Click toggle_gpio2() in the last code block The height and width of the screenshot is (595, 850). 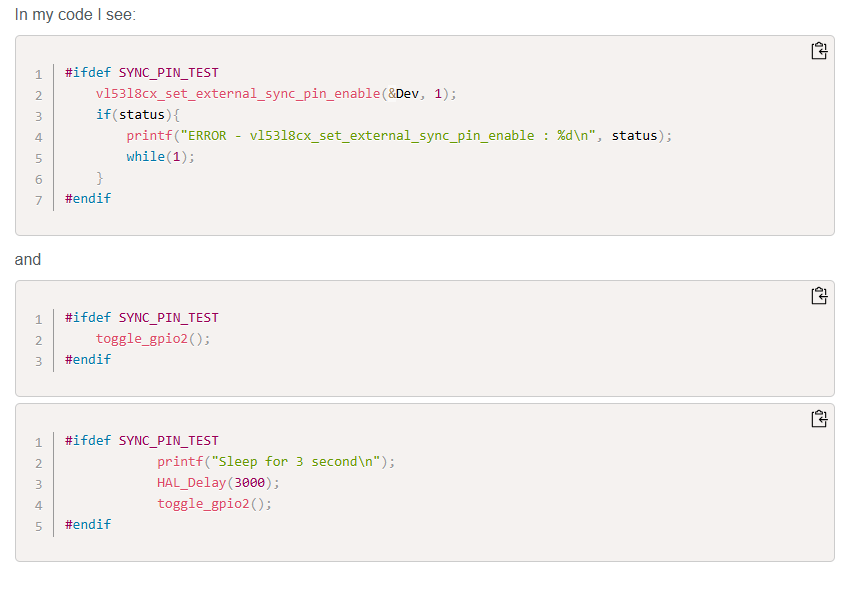(x=214, y=504)
